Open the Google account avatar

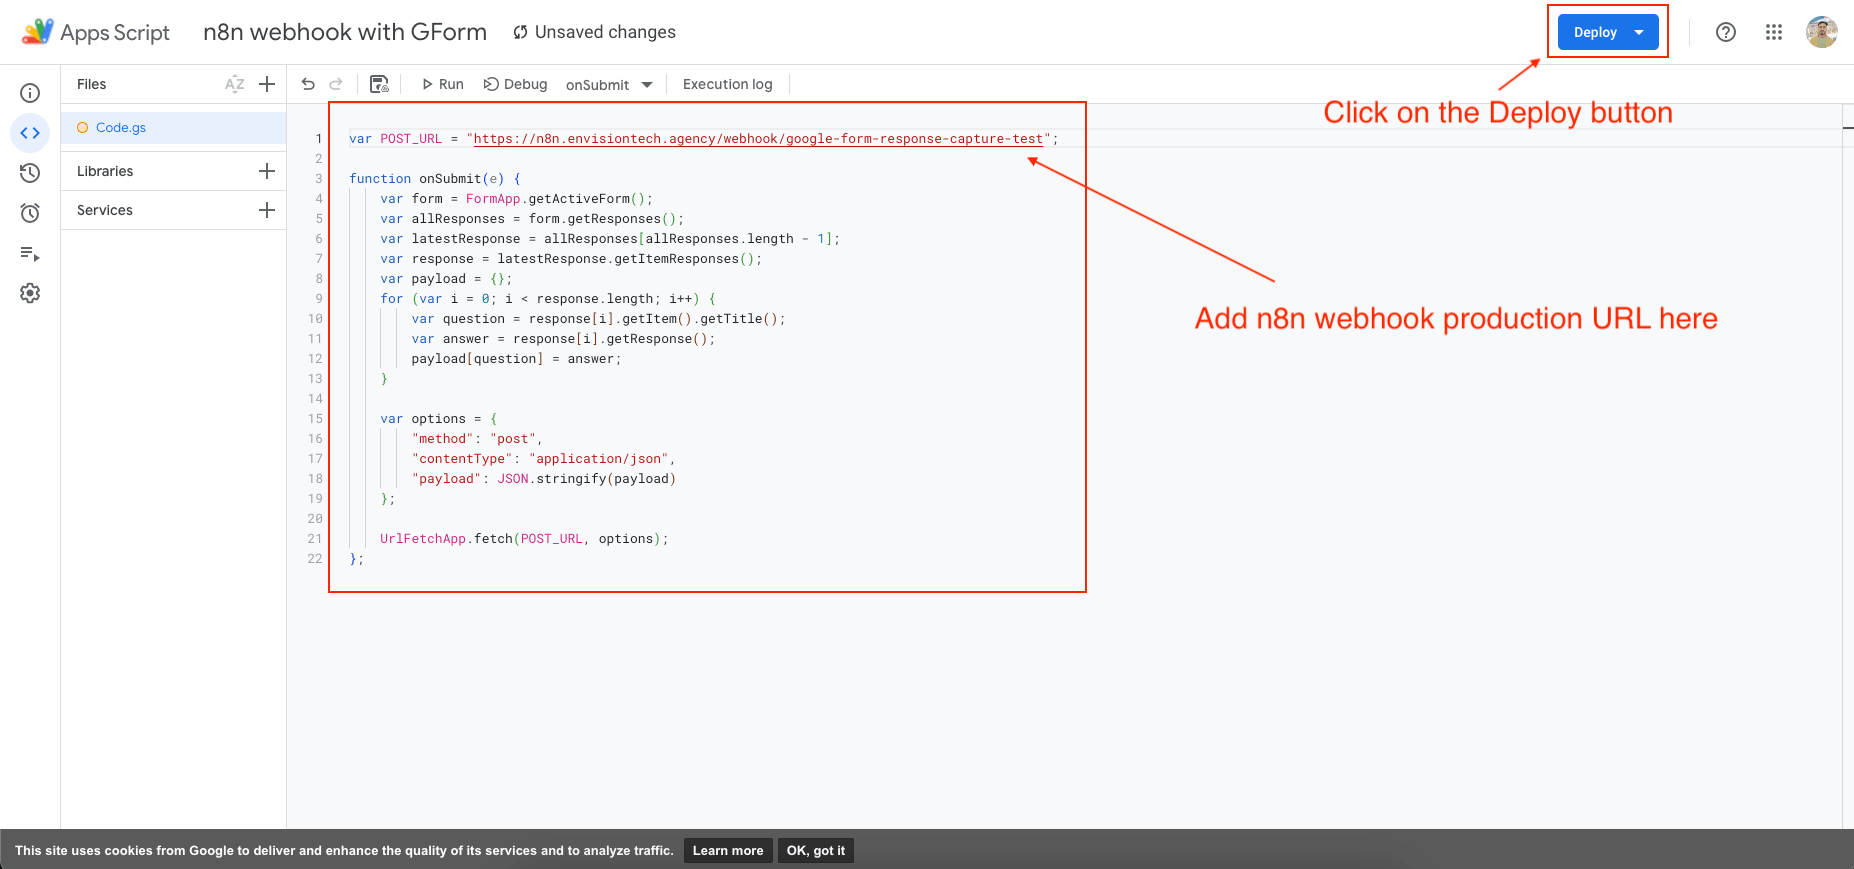[1822, 32]
